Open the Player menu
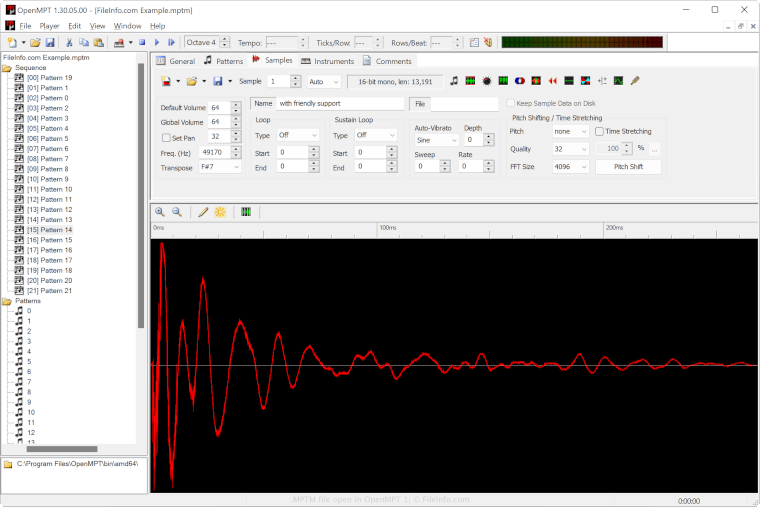The height and width of the screenshot is (507, 760). tap(49, 25)
